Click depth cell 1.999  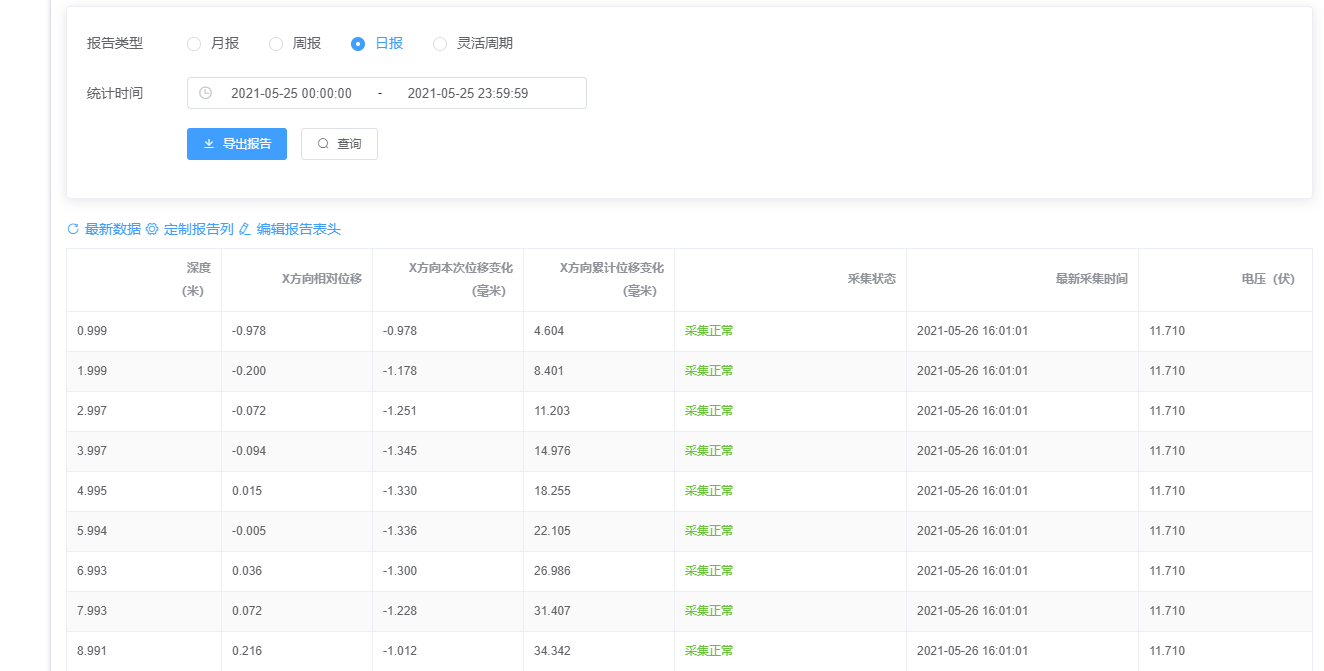92,371
